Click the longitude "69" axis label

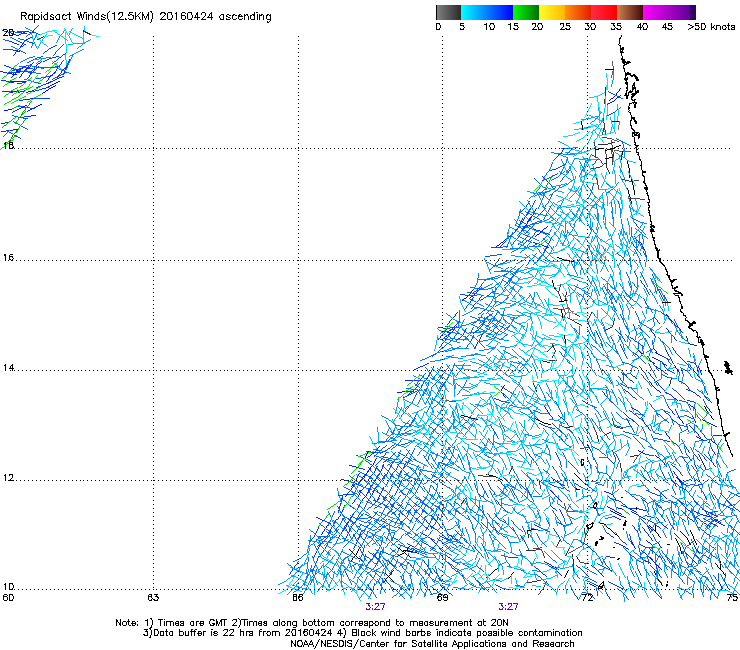[442, 598]
